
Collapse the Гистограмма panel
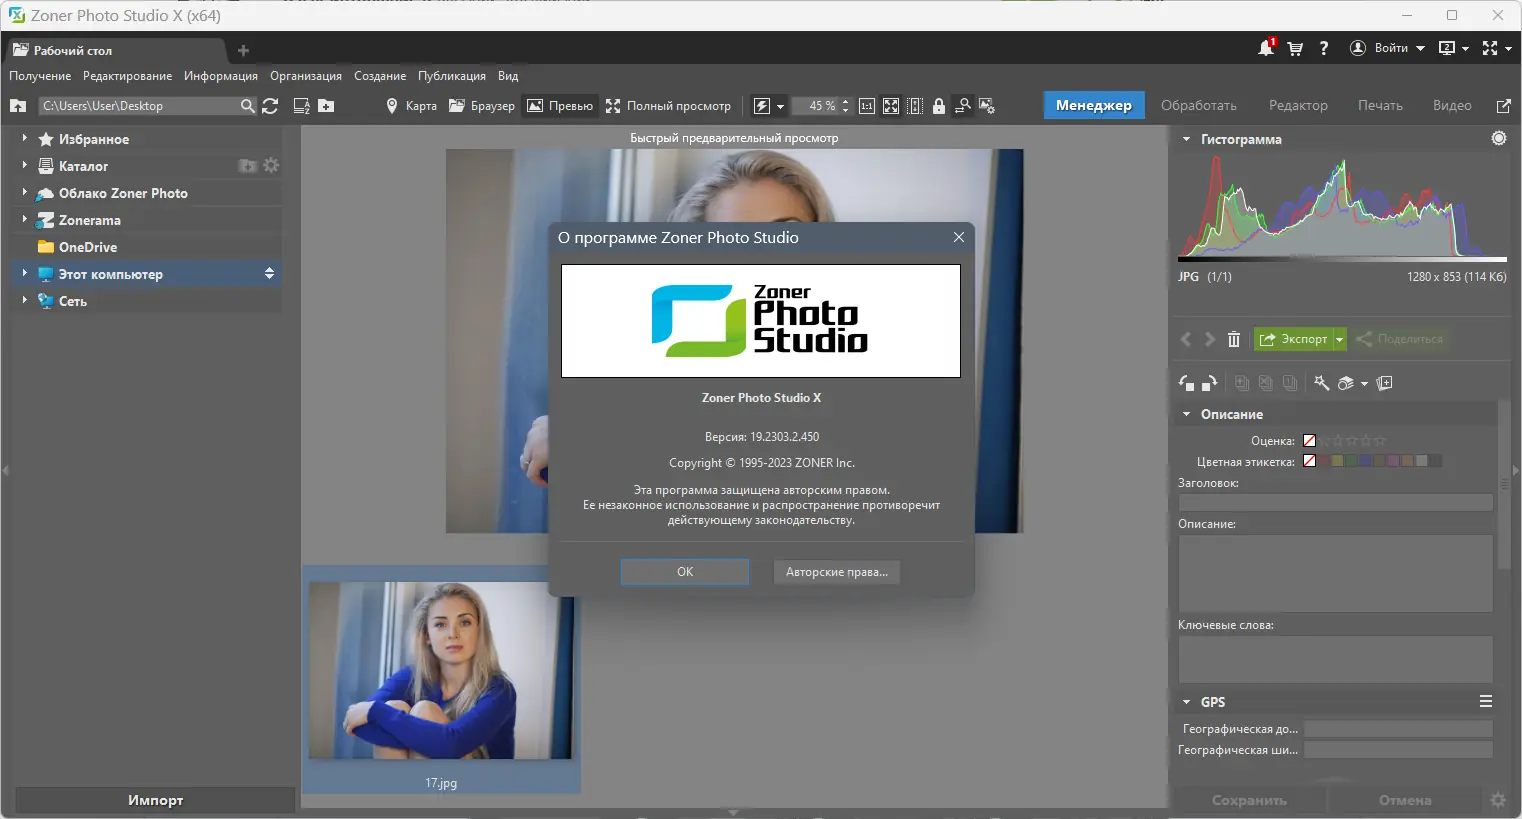click(x=1187, y=139)
